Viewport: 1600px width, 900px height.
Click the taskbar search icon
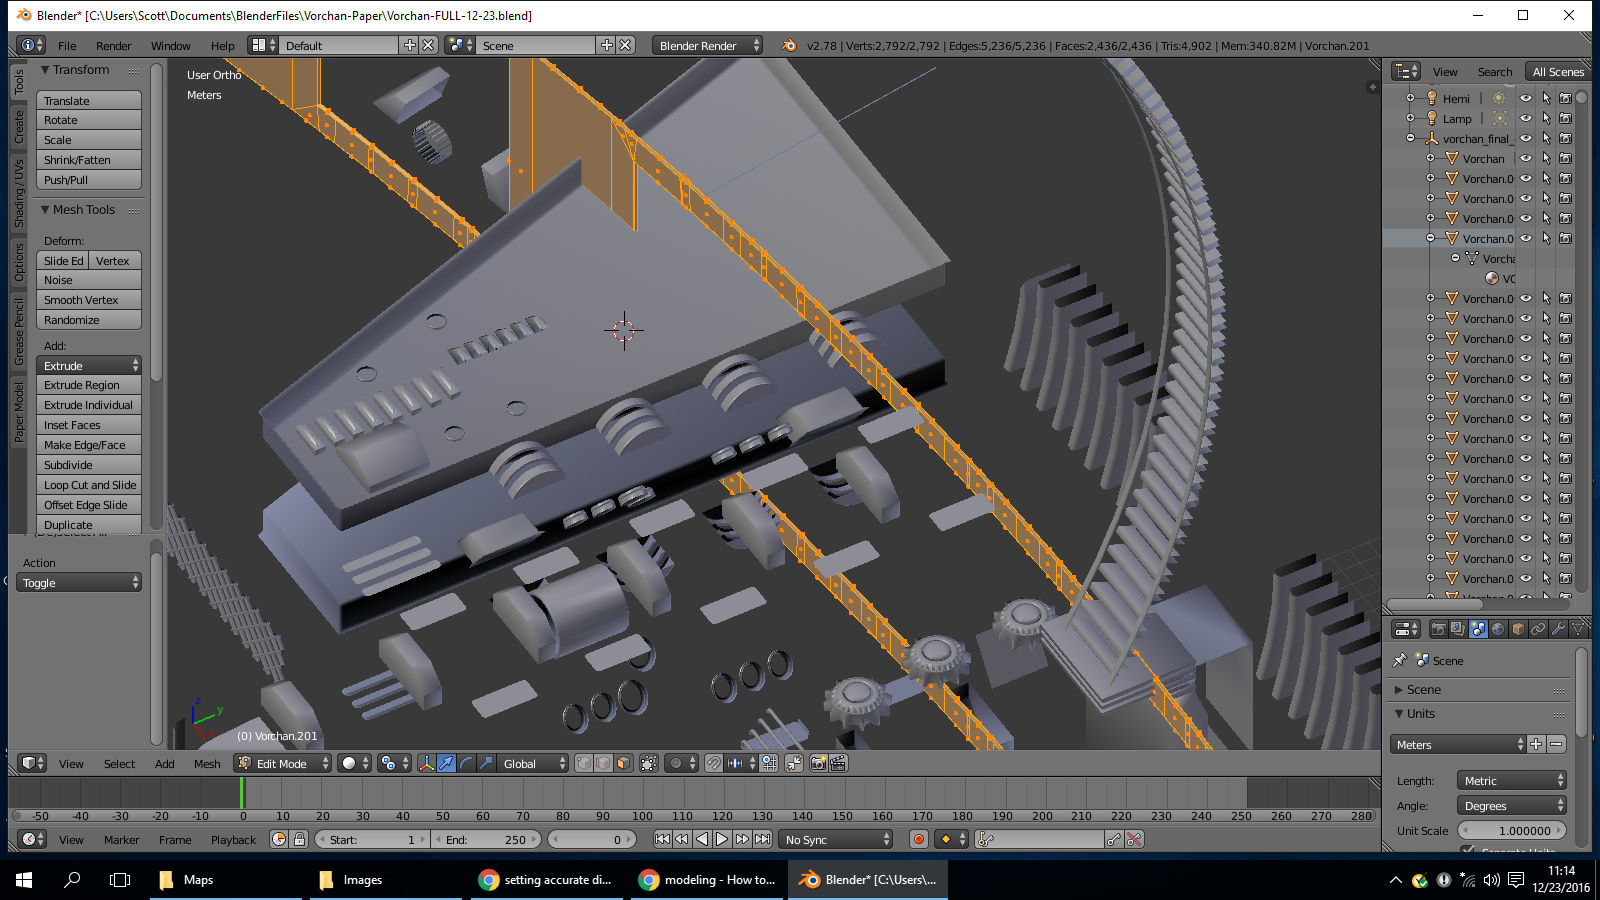click(x=72, y=880)
